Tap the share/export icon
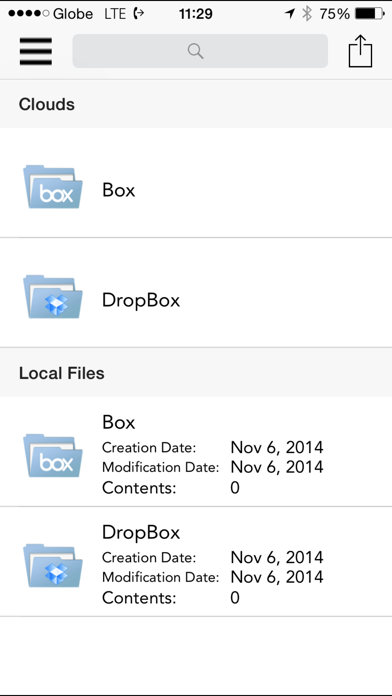The height and width of the screenshot is (696, 392). tap(360, 51)
